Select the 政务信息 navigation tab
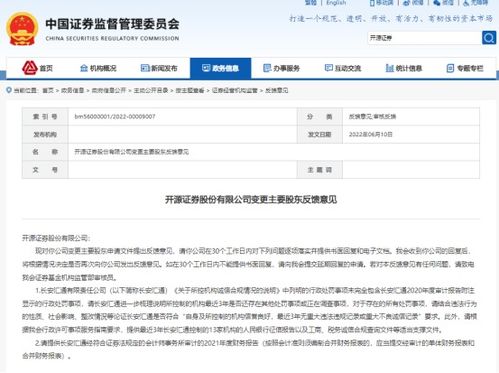Image resolution: width=499 pixels, height=373 pixels. tap(220, 68)
